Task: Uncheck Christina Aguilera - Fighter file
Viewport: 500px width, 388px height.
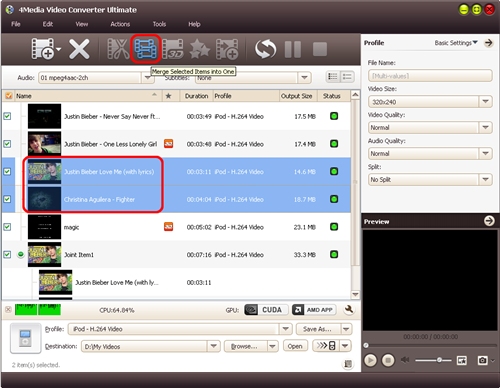Action: coord(7,199)
